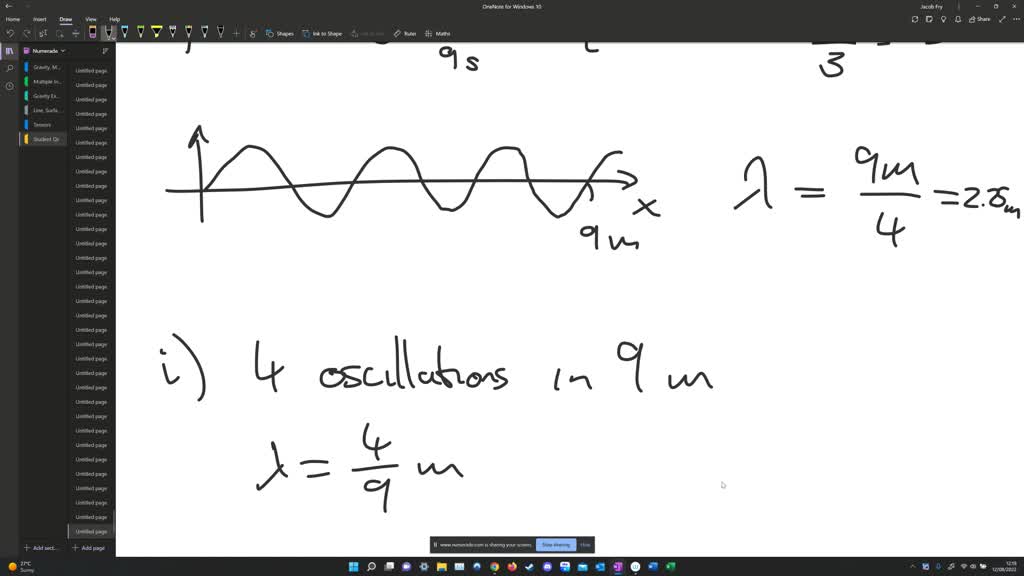Choose the green pen tool
This screenshot has height=576, width=1024.
tap(140, 32)
